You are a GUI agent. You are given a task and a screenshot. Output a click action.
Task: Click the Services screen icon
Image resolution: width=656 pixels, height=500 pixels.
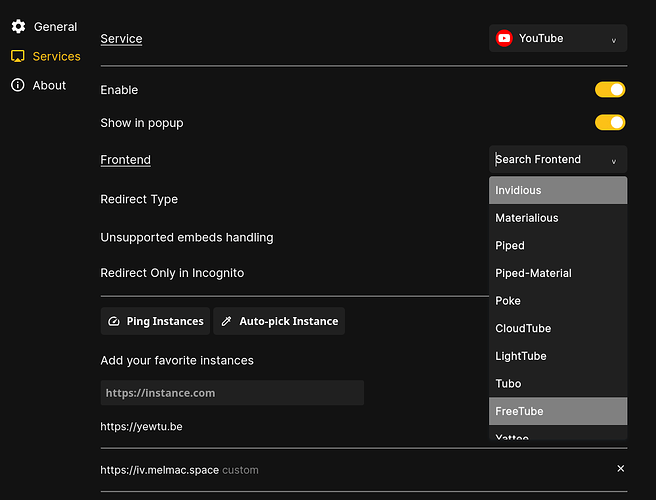[x=18, y=56]
